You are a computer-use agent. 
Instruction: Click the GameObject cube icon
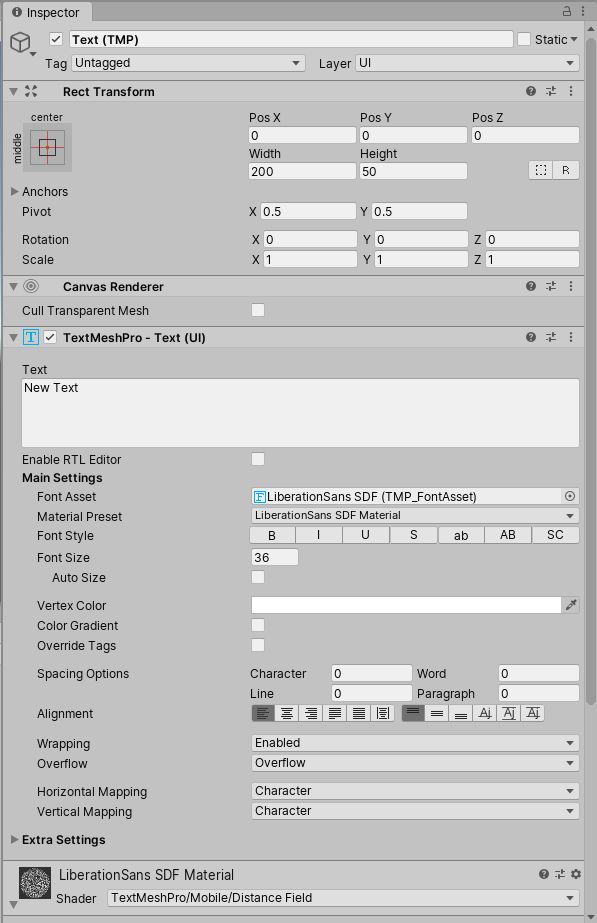click(21, 42)
